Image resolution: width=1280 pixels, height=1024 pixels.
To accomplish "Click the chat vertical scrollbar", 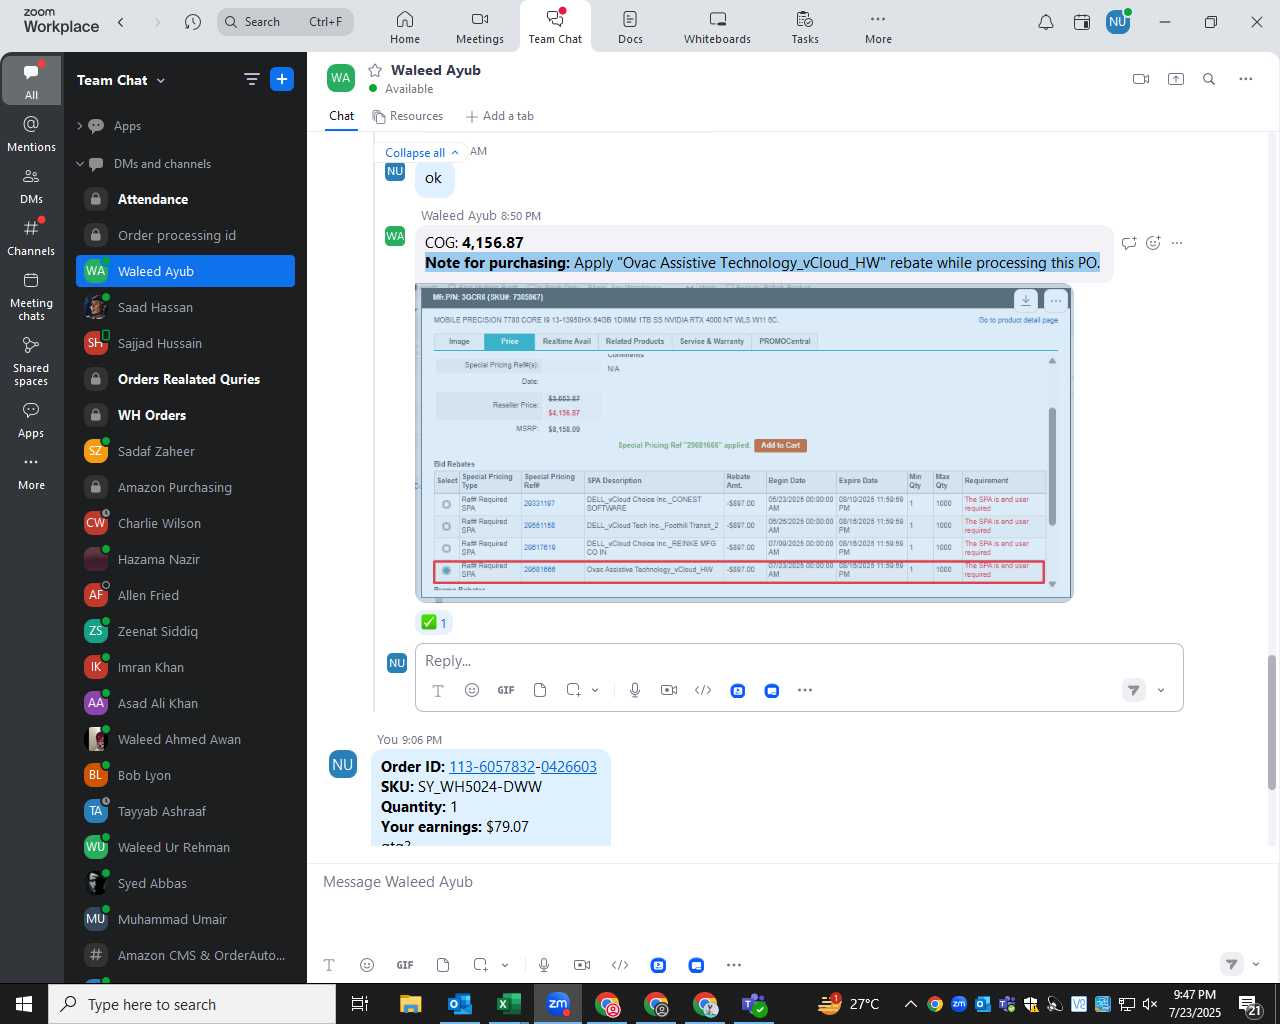I will point(1272,722).
